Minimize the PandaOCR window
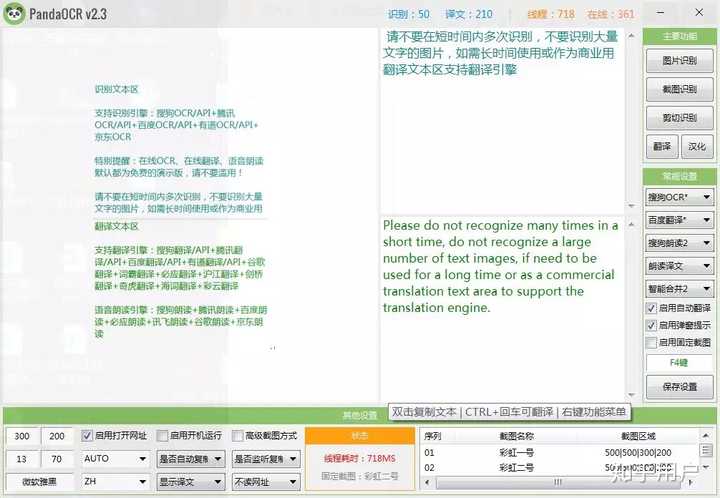 tap(660, 13)
